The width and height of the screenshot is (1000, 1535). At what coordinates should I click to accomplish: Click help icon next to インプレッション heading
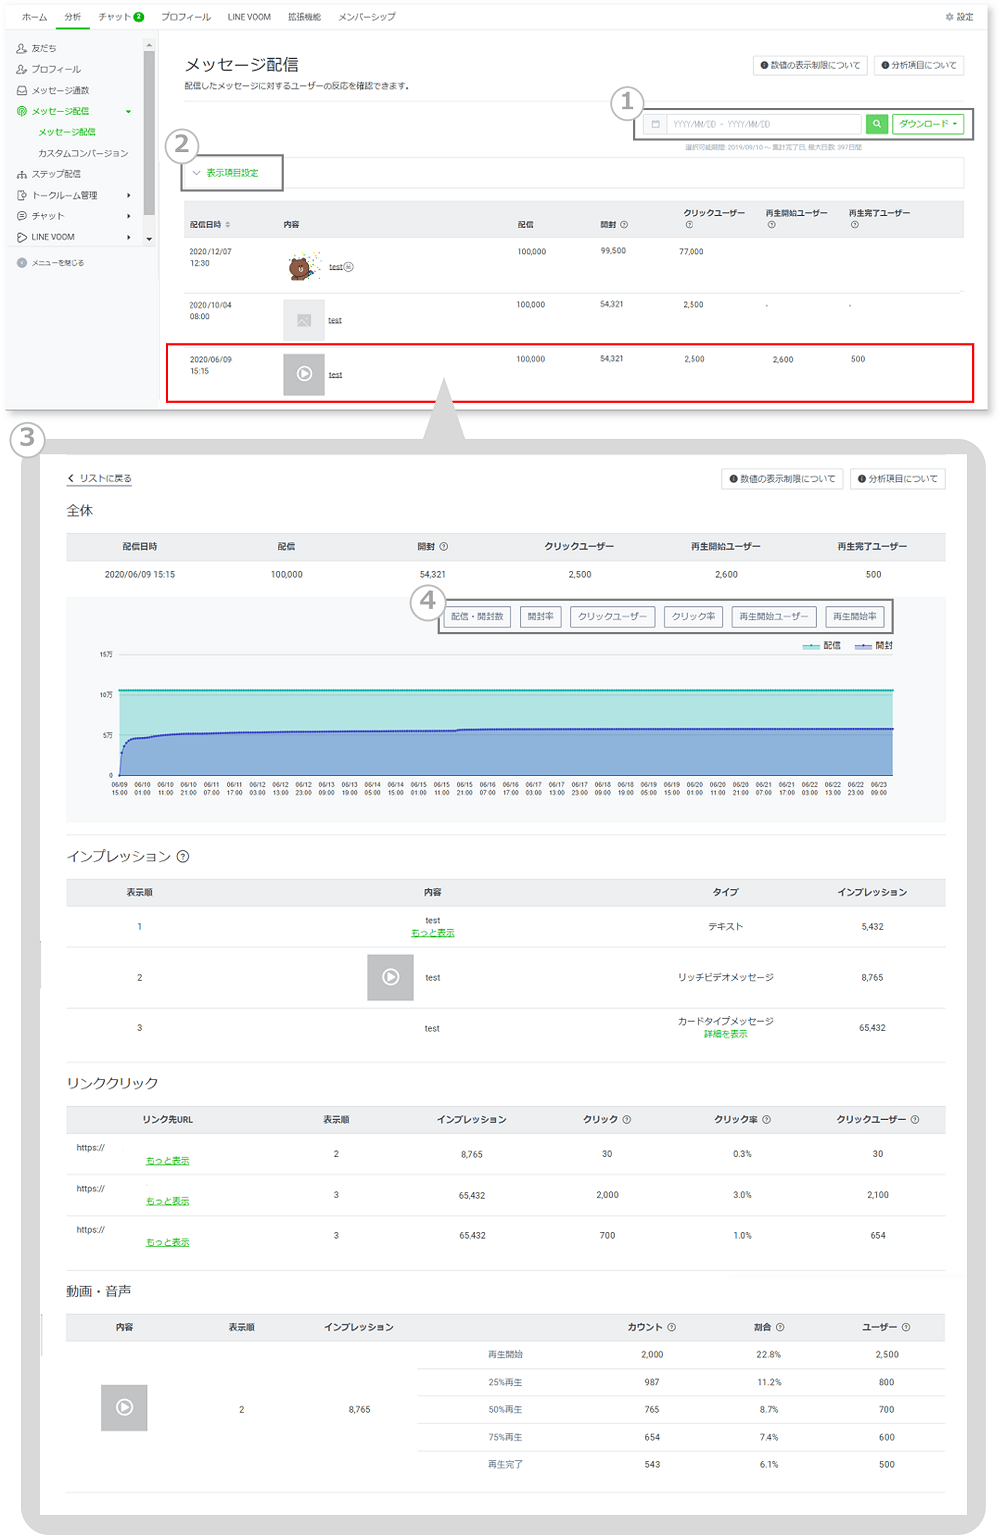click(x=183, y=856)
